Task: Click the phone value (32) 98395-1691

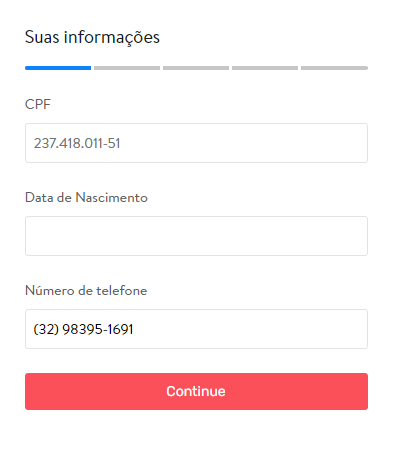Action: 83,329
